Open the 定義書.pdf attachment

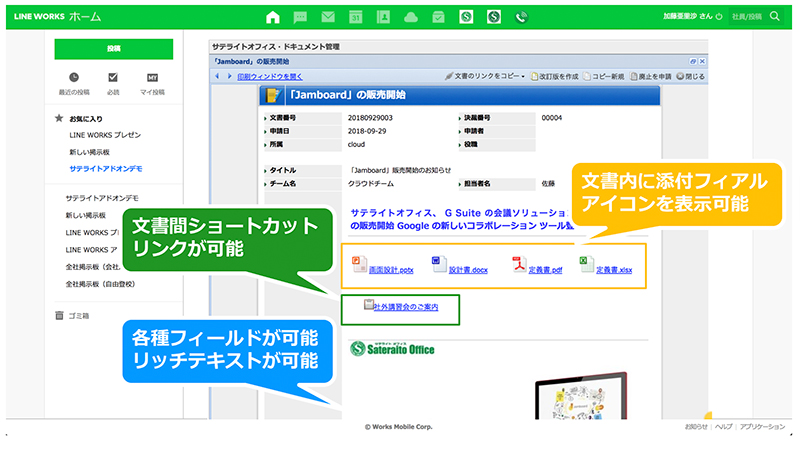(545, 270)
